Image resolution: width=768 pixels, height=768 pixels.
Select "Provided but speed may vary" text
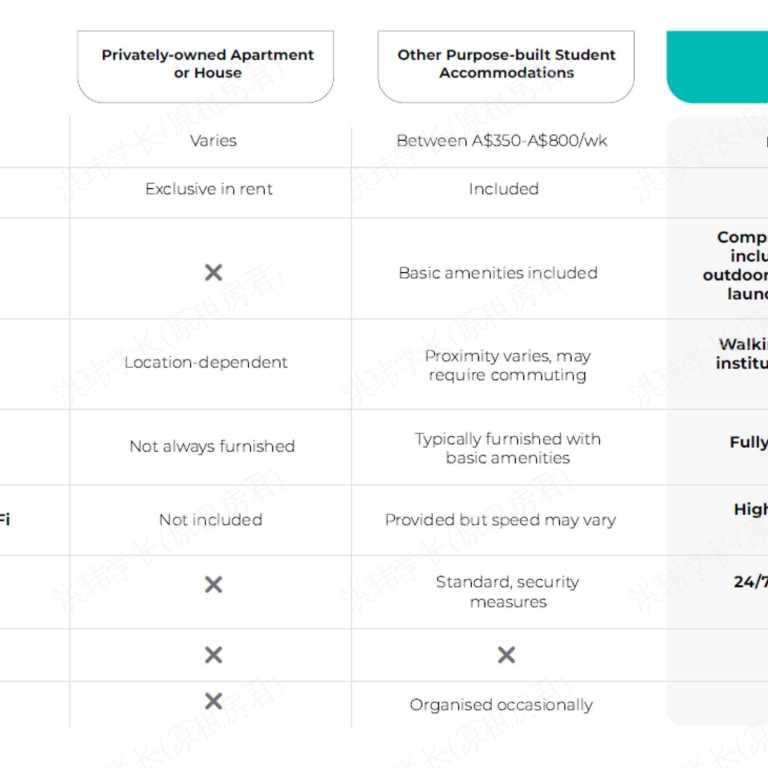click(x=500, y=520)
